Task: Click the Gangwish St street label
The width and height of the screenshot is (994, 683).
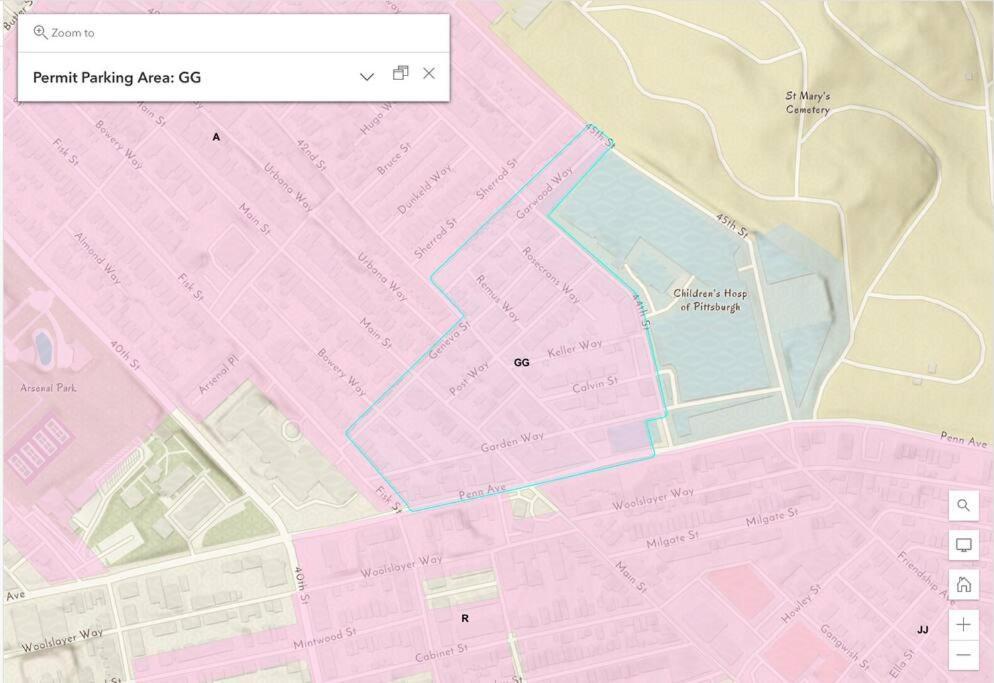Action: click(844, 647)
